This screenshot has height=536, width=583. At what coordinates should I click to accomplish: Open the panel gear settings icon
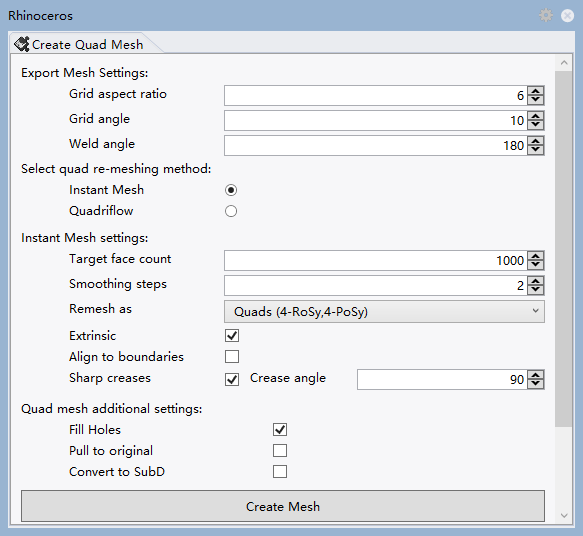point(546,15)
